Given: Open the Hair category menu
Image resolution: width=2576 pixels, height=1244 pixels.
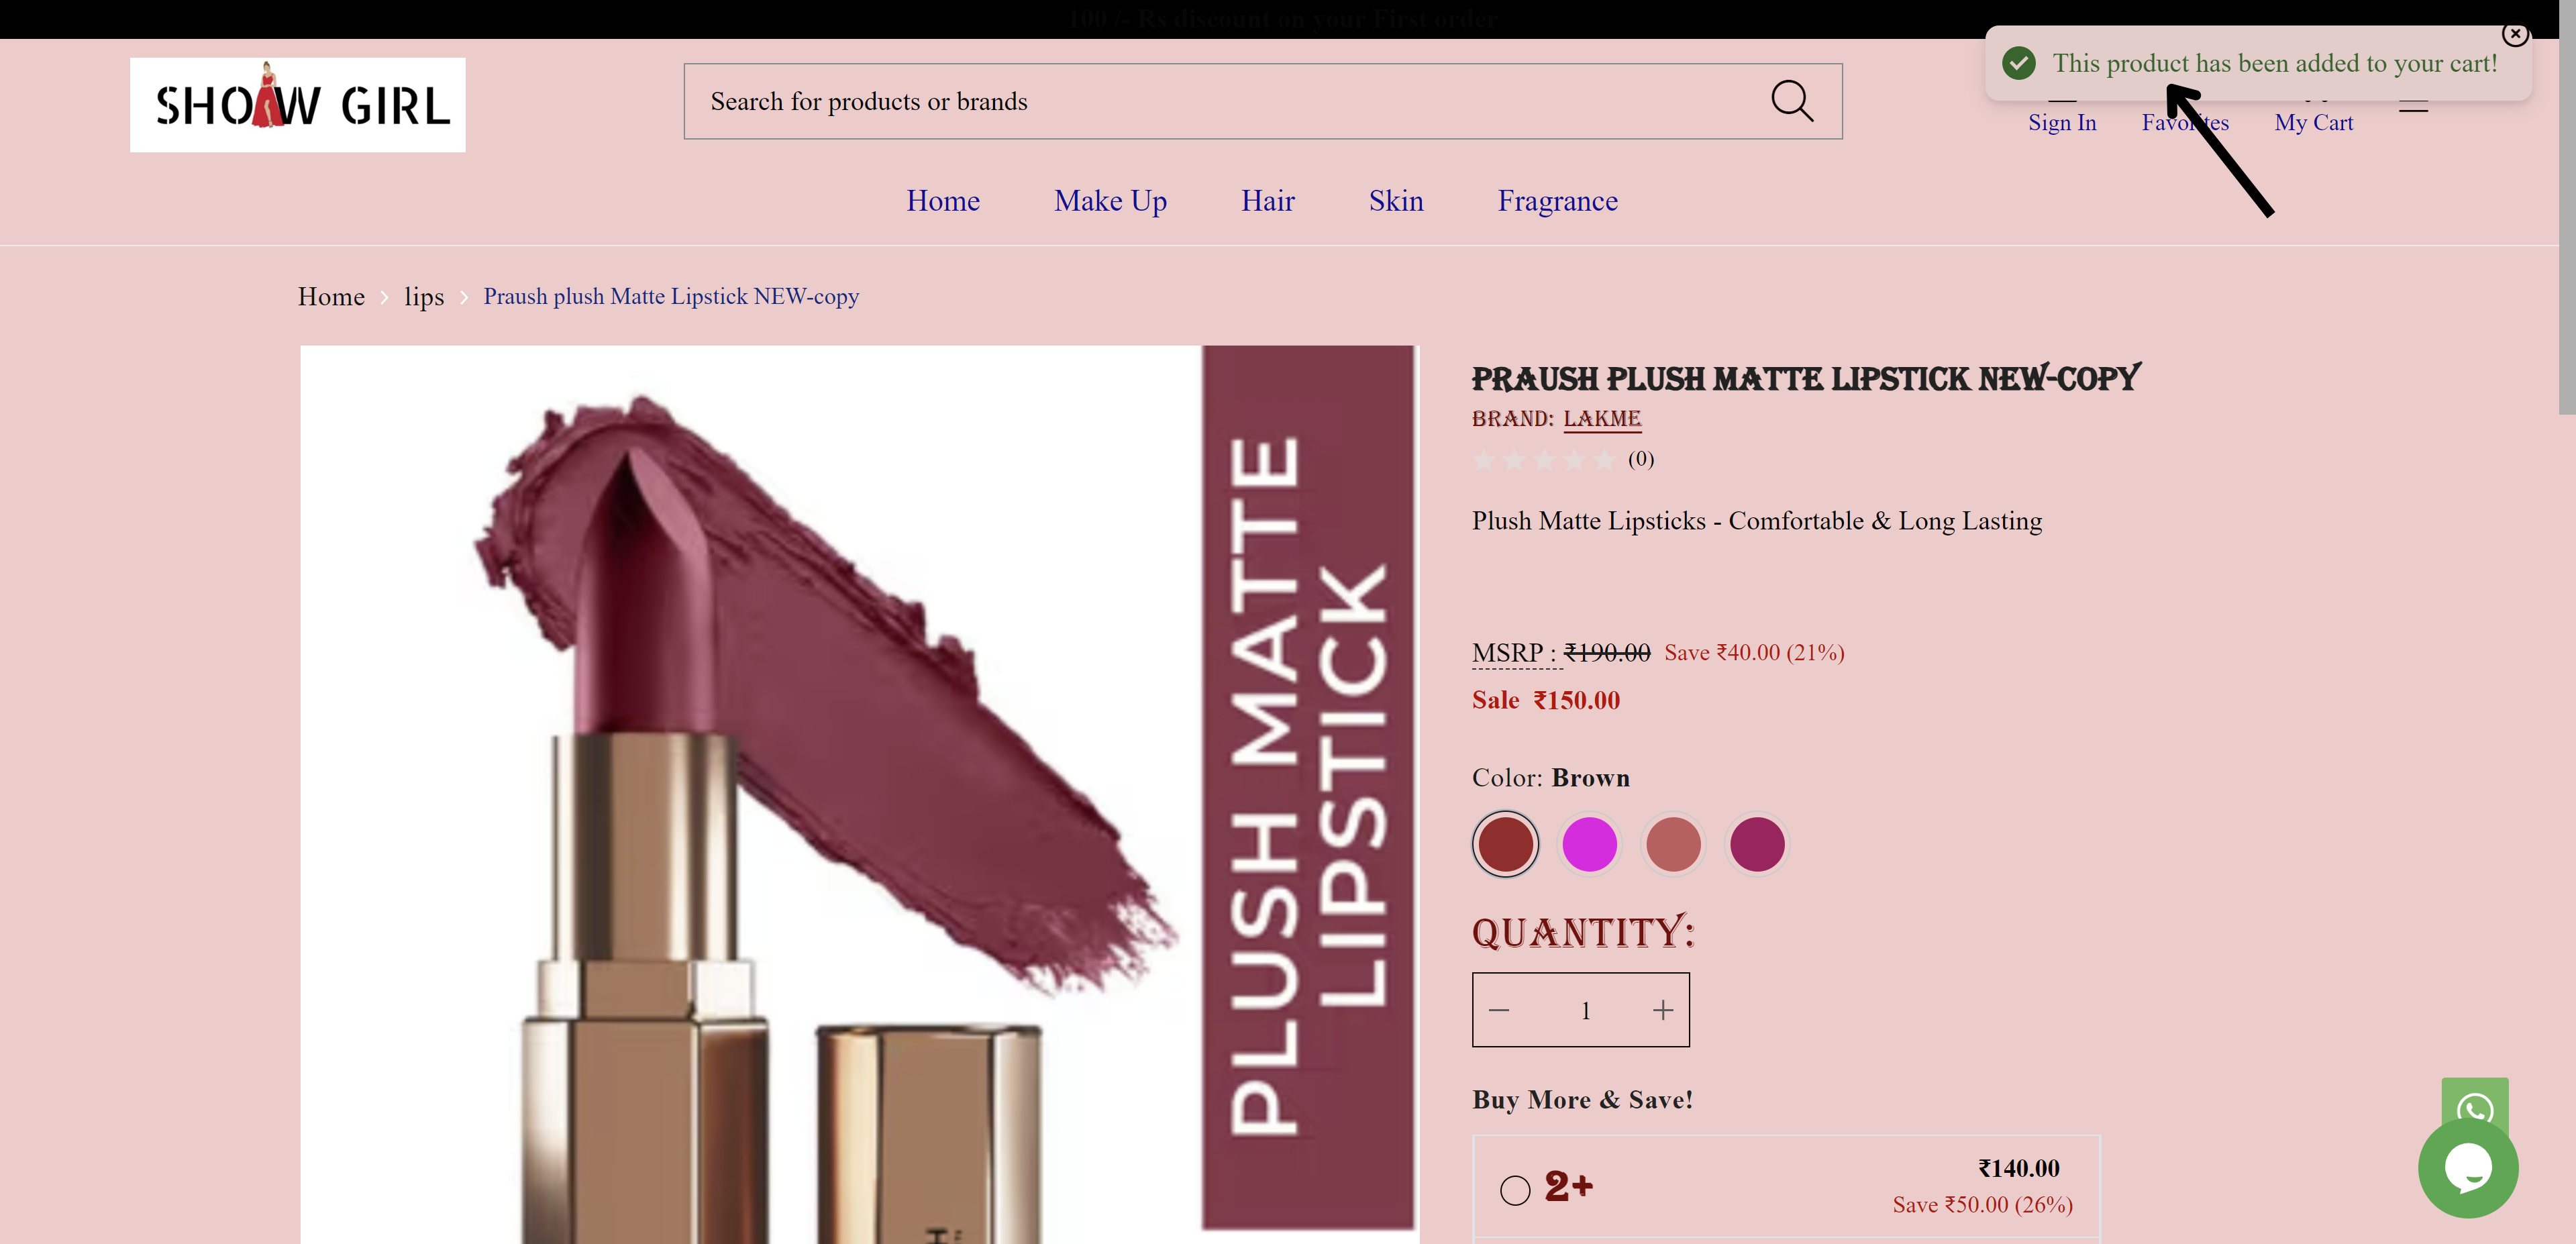Looking at the screenshot, I should click(1267, 201).
